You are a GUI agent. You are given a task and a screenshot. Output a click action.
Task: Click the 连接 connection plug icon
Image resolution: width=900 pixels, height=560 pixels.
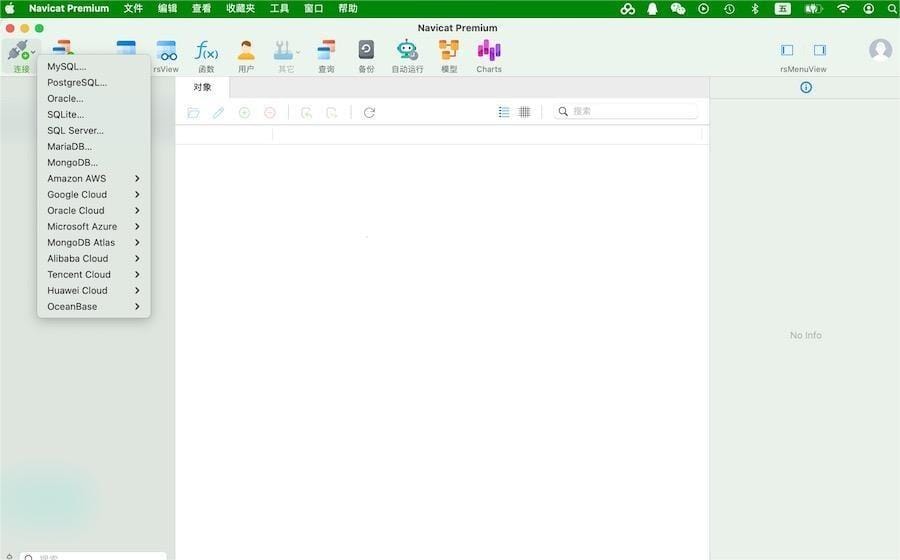pos(19,50)
